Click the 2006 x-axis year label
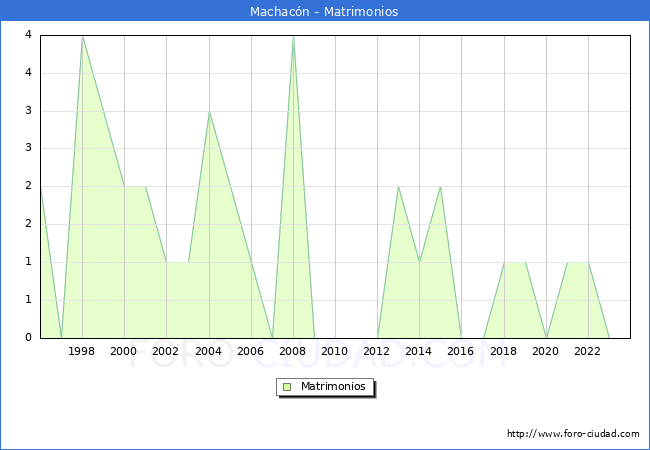Screen dimensions: 650x450 [251, 351]
